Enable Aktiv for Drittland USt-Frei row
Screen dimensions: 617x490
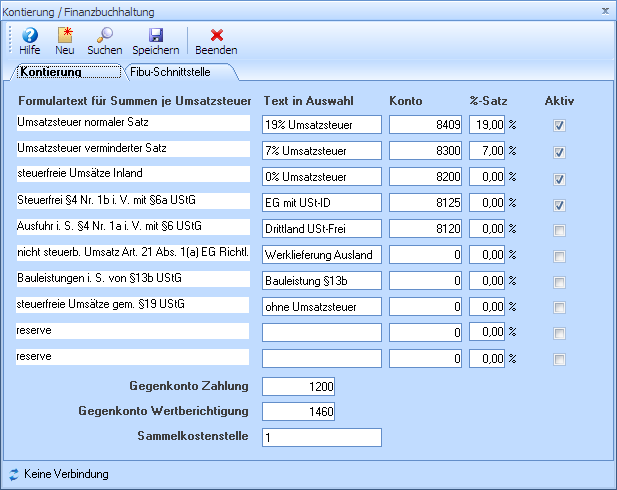pos(560,229)
